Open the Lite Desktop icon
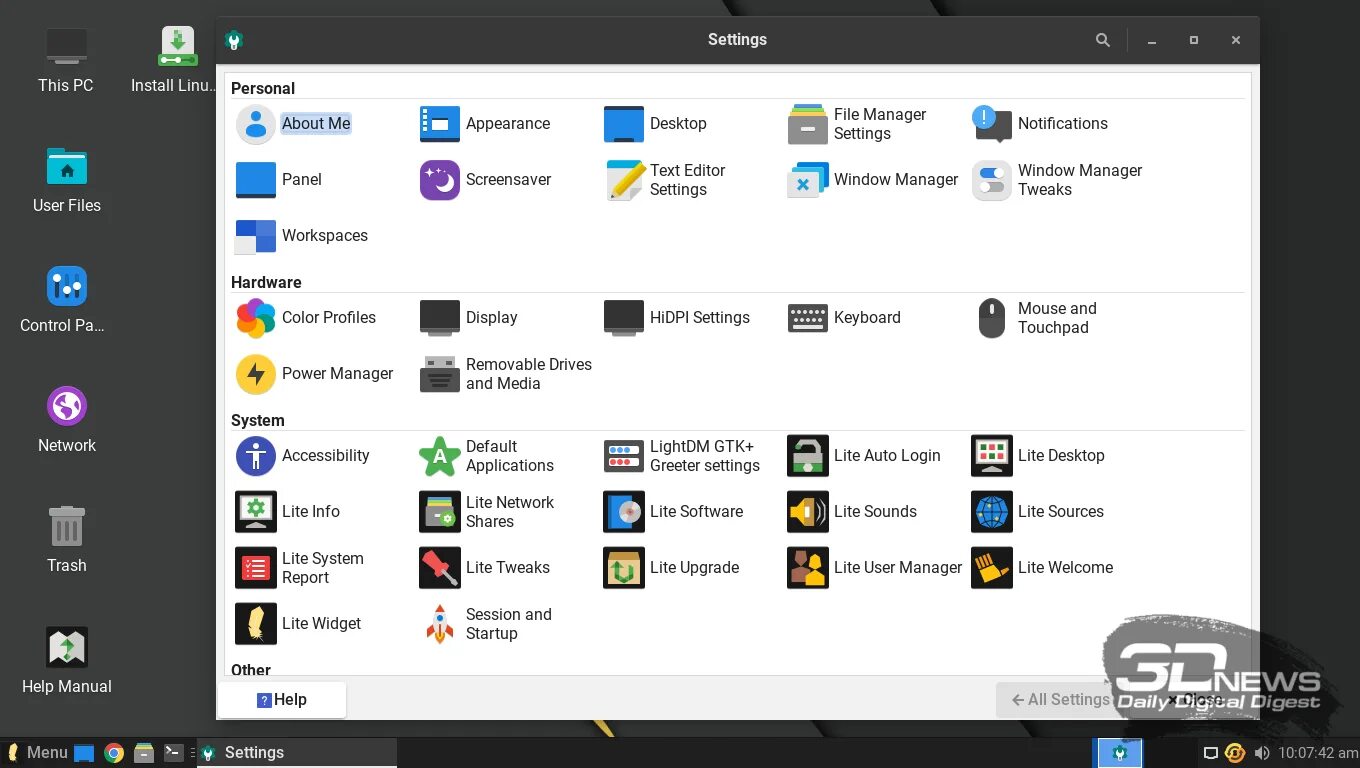 pos(992,456)
